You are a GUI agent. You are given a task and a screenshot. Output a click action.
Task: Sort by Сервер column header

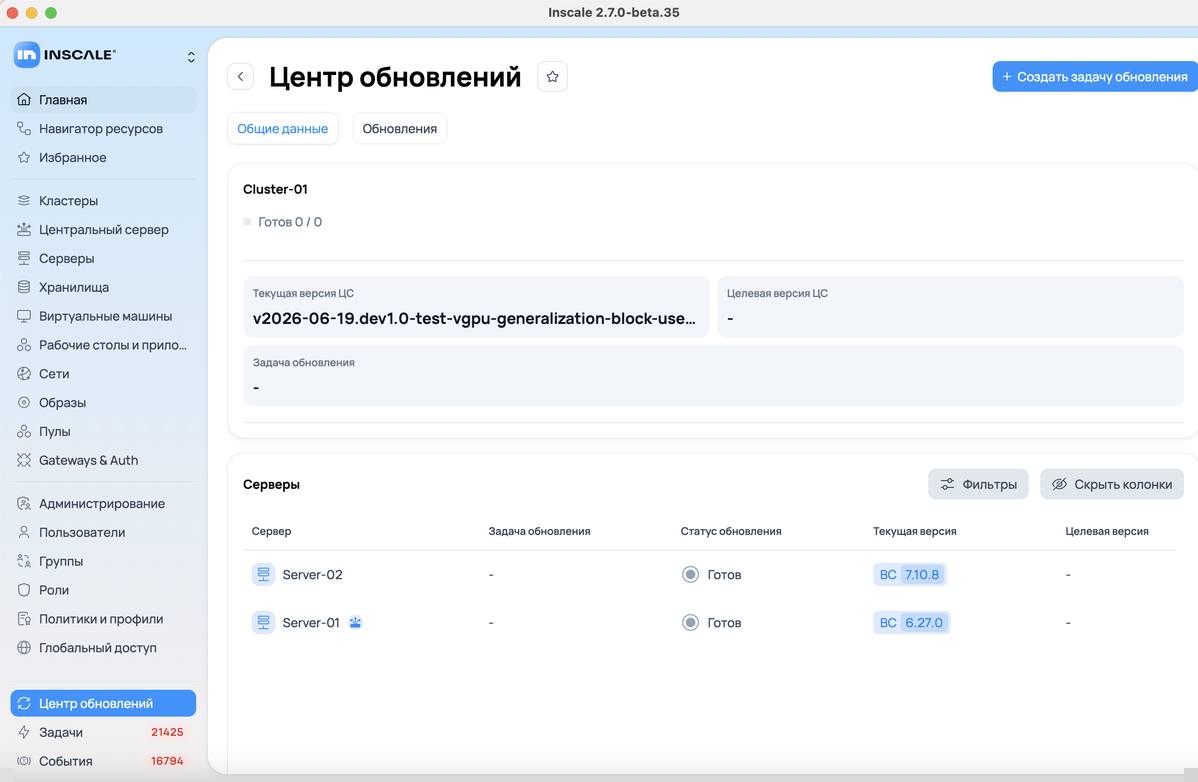tap(271, 532)
